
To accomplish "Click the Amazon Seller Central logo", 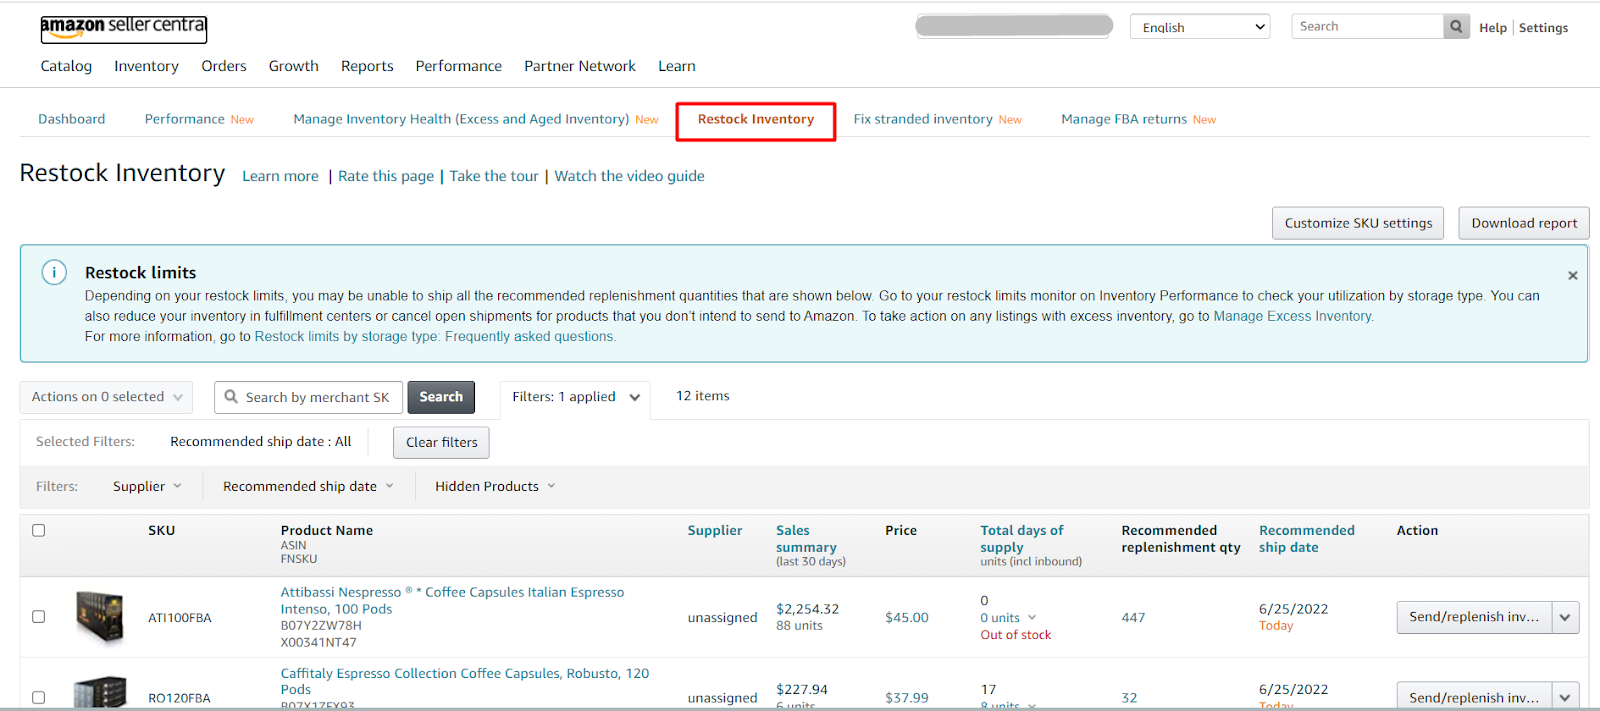I will click(124, 29).
